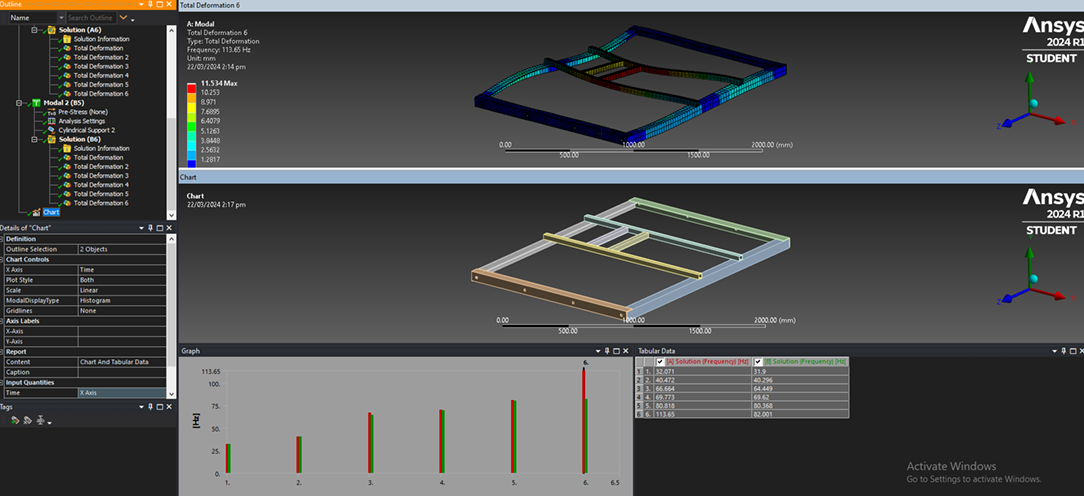Collapse the Solution (B6) tree node
Screen dimensions: 1084x496
click(33, 139)
